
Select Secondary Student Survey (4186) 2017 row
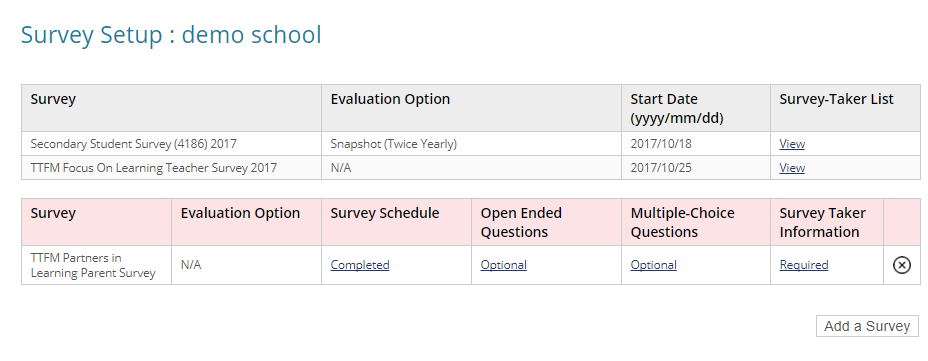coord(471,144)
